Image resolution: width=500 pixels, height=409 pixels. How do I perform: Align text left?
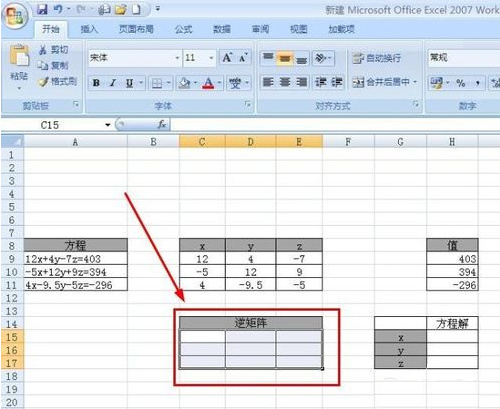click(x=268, y=82)
